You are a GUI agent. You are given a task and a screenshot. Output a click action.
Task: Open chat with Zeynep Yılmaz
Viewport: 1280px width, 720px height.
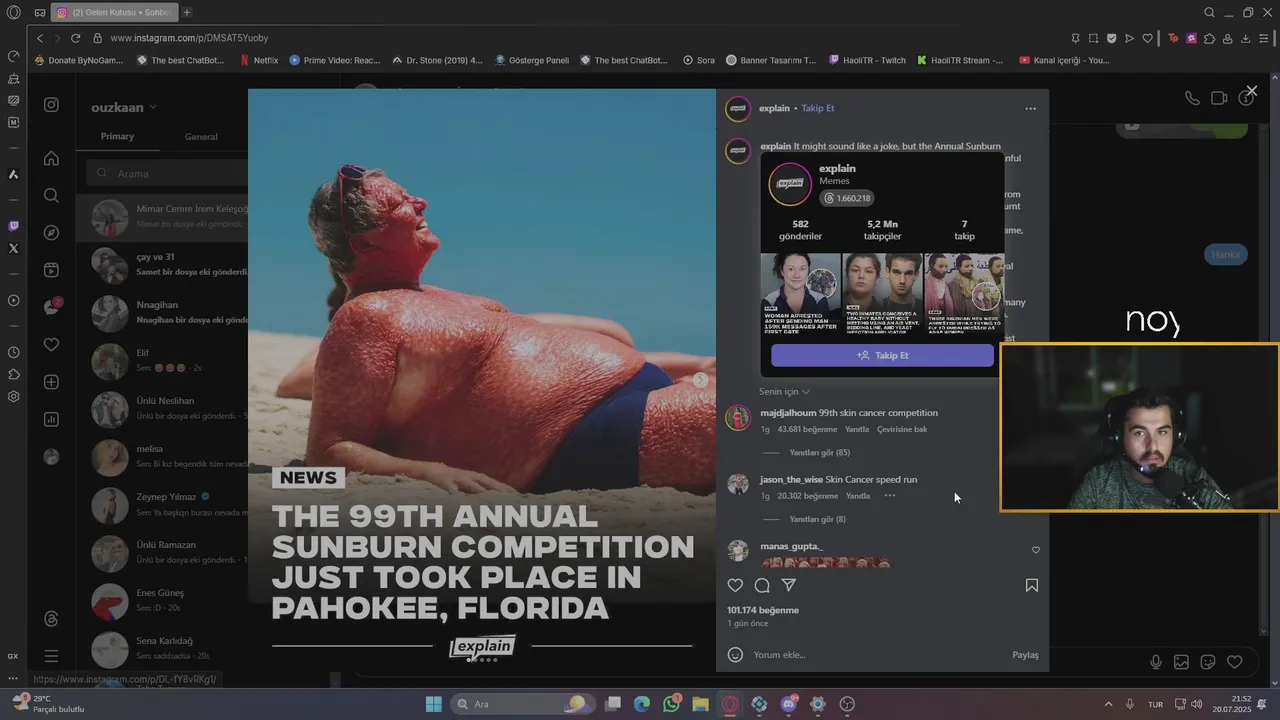tap(163, 505)
